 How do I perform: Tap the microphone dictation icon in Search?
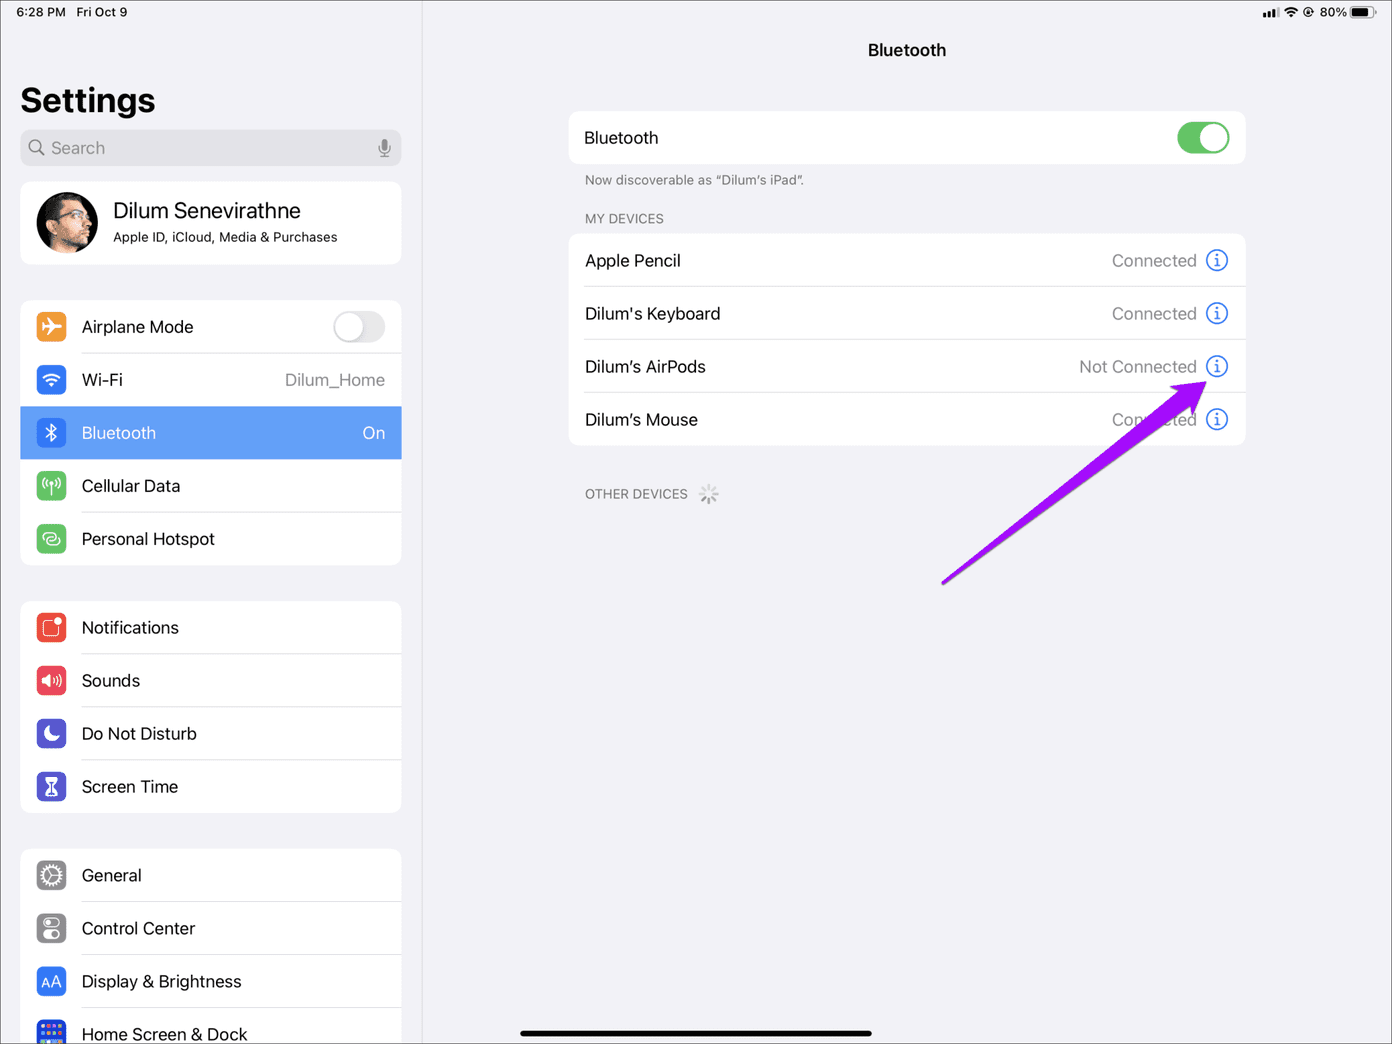click(x=384, y=148)
